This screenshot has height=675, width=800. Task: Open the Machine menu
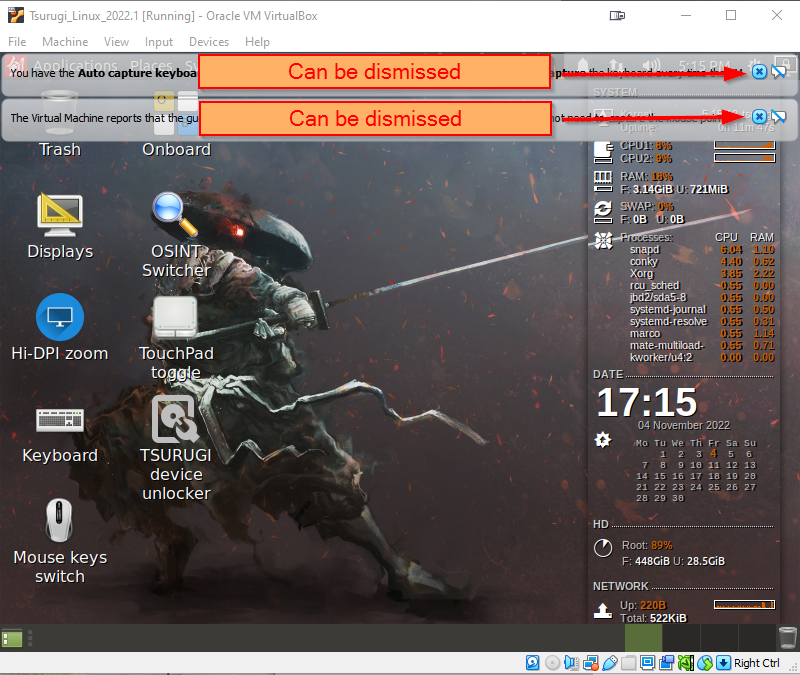(65, 42)
